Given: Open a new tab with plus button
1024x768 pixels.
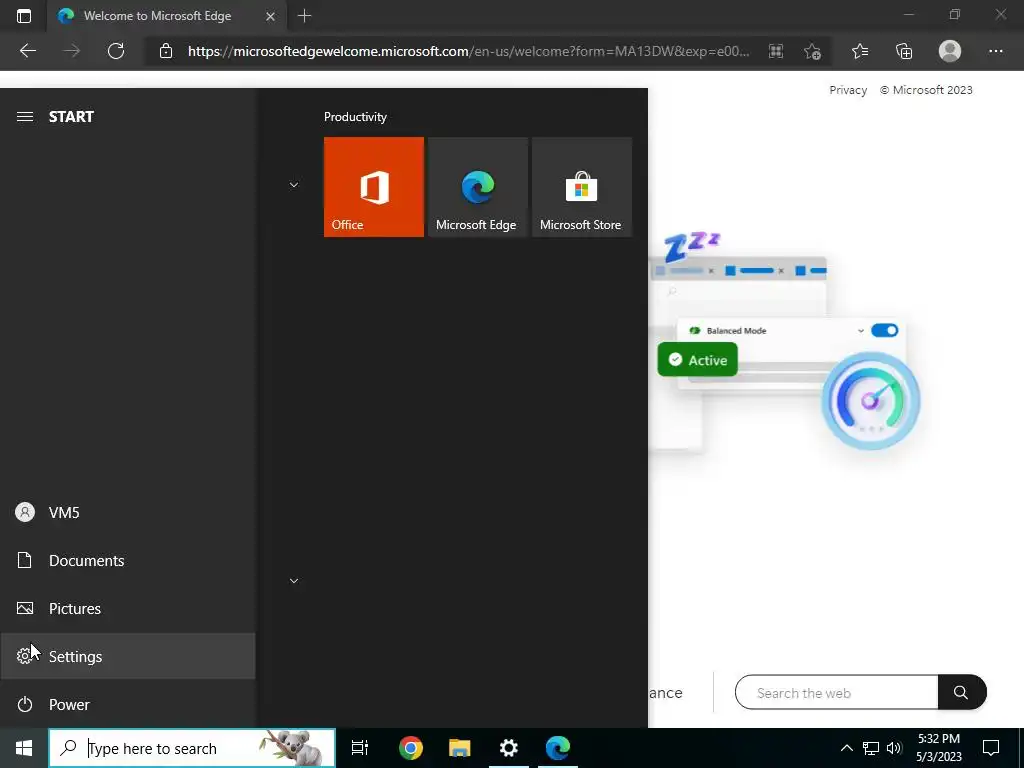Looking at the screenshot, I should [304, 16].
